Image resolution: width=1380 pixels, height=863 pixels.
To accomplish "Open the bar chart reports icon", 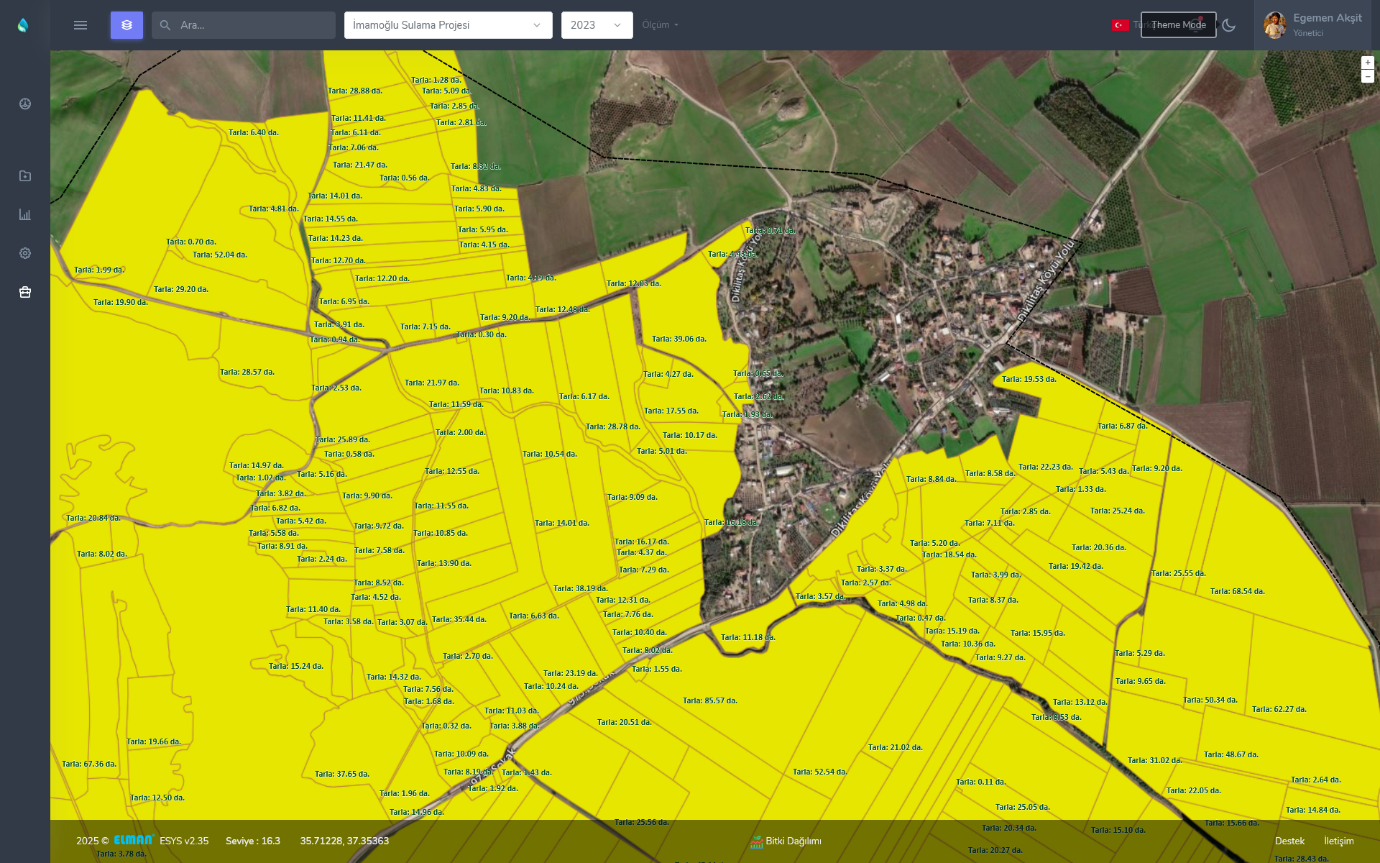I will [x=25, y=214].
